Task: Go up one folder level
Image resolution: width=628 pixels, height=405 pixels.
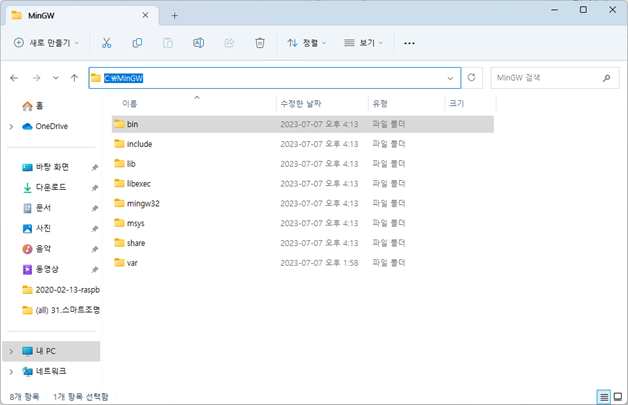Action: (x=74, y=78)
